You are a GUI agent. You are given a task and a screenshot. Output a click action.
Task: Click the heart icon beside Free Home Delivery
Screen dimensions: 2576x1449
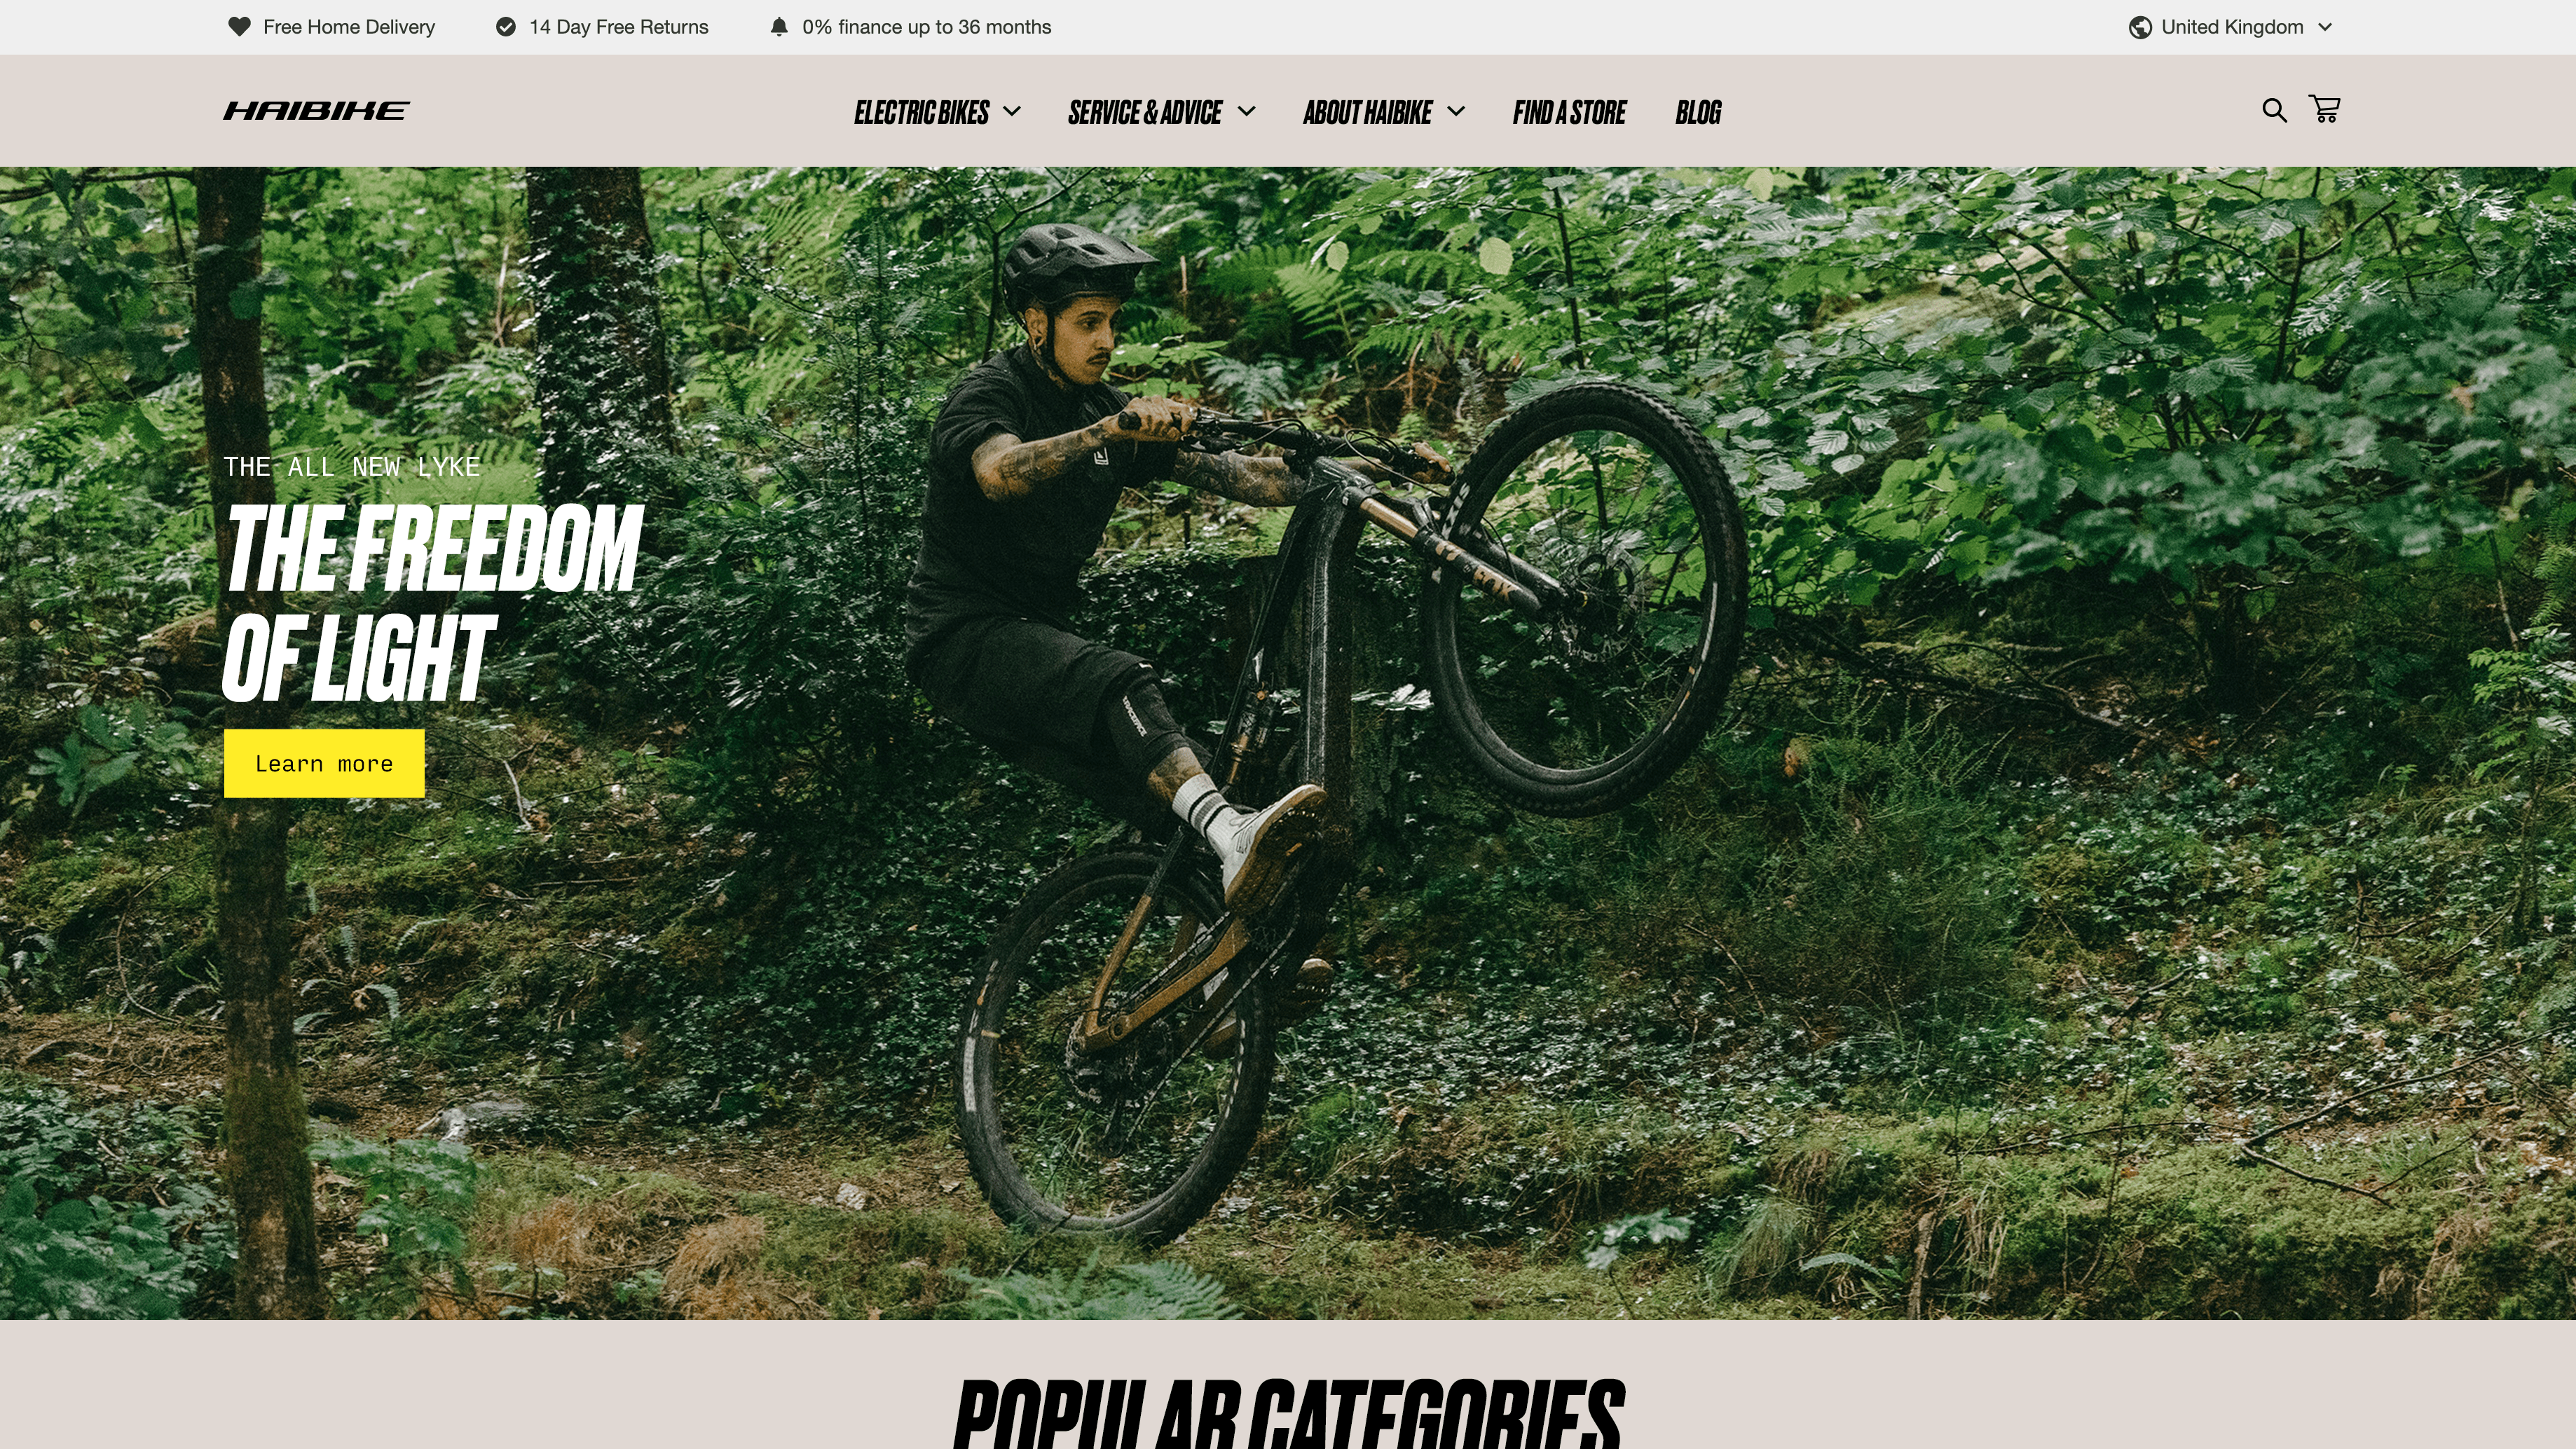click(239, 27)
